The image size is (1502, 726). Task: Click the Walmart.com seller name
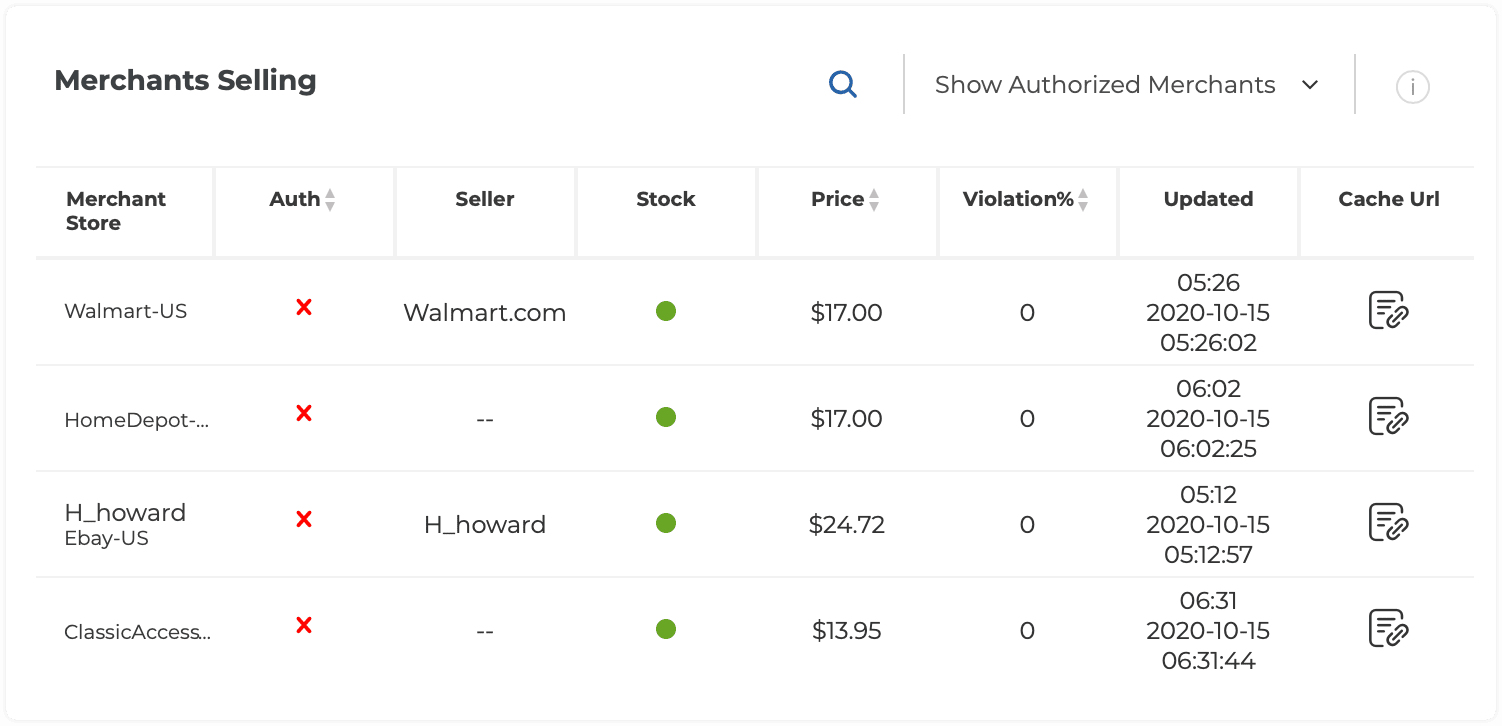(484, 313)
